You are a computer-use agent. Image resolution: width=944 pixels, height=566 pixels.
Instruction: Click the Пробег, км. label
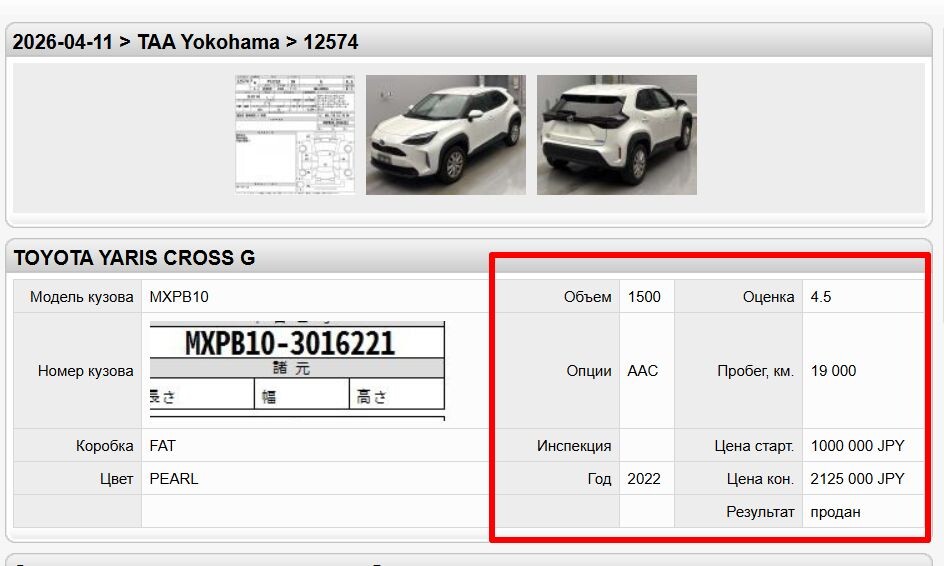click(x=756, y=371)
